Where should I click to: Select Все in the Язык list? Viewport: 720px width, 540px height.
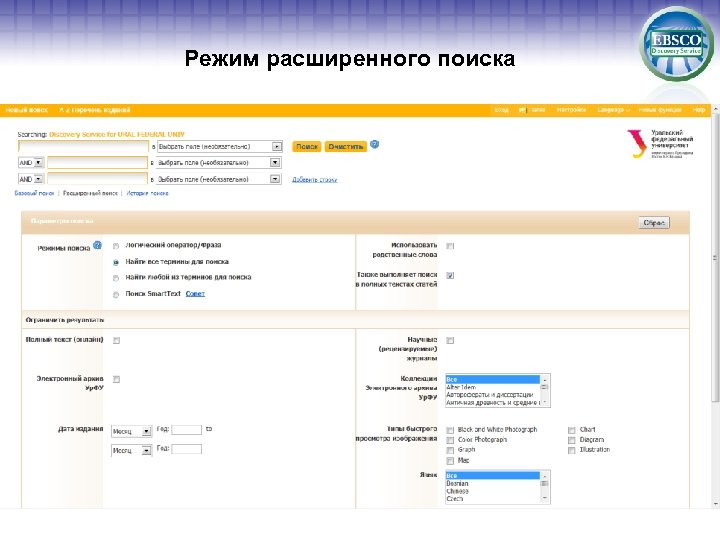493,476
